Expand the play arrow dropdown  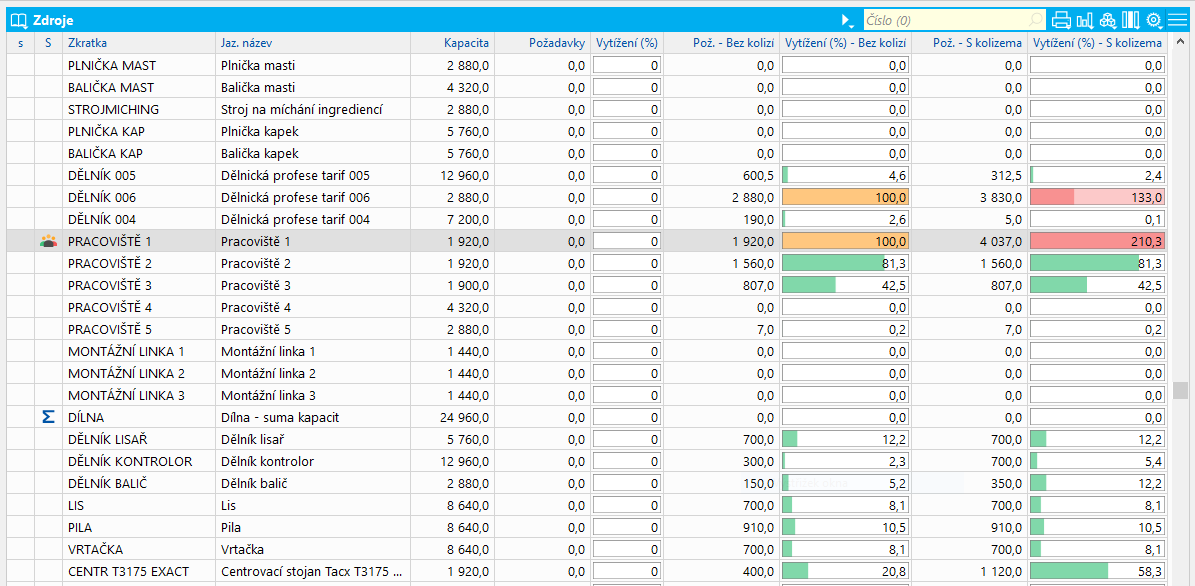[848, 20]
